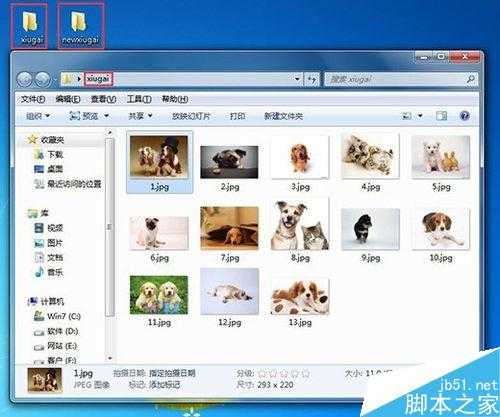
Task: Open the 查看(V) menu
Action: [x=104, y=99]
